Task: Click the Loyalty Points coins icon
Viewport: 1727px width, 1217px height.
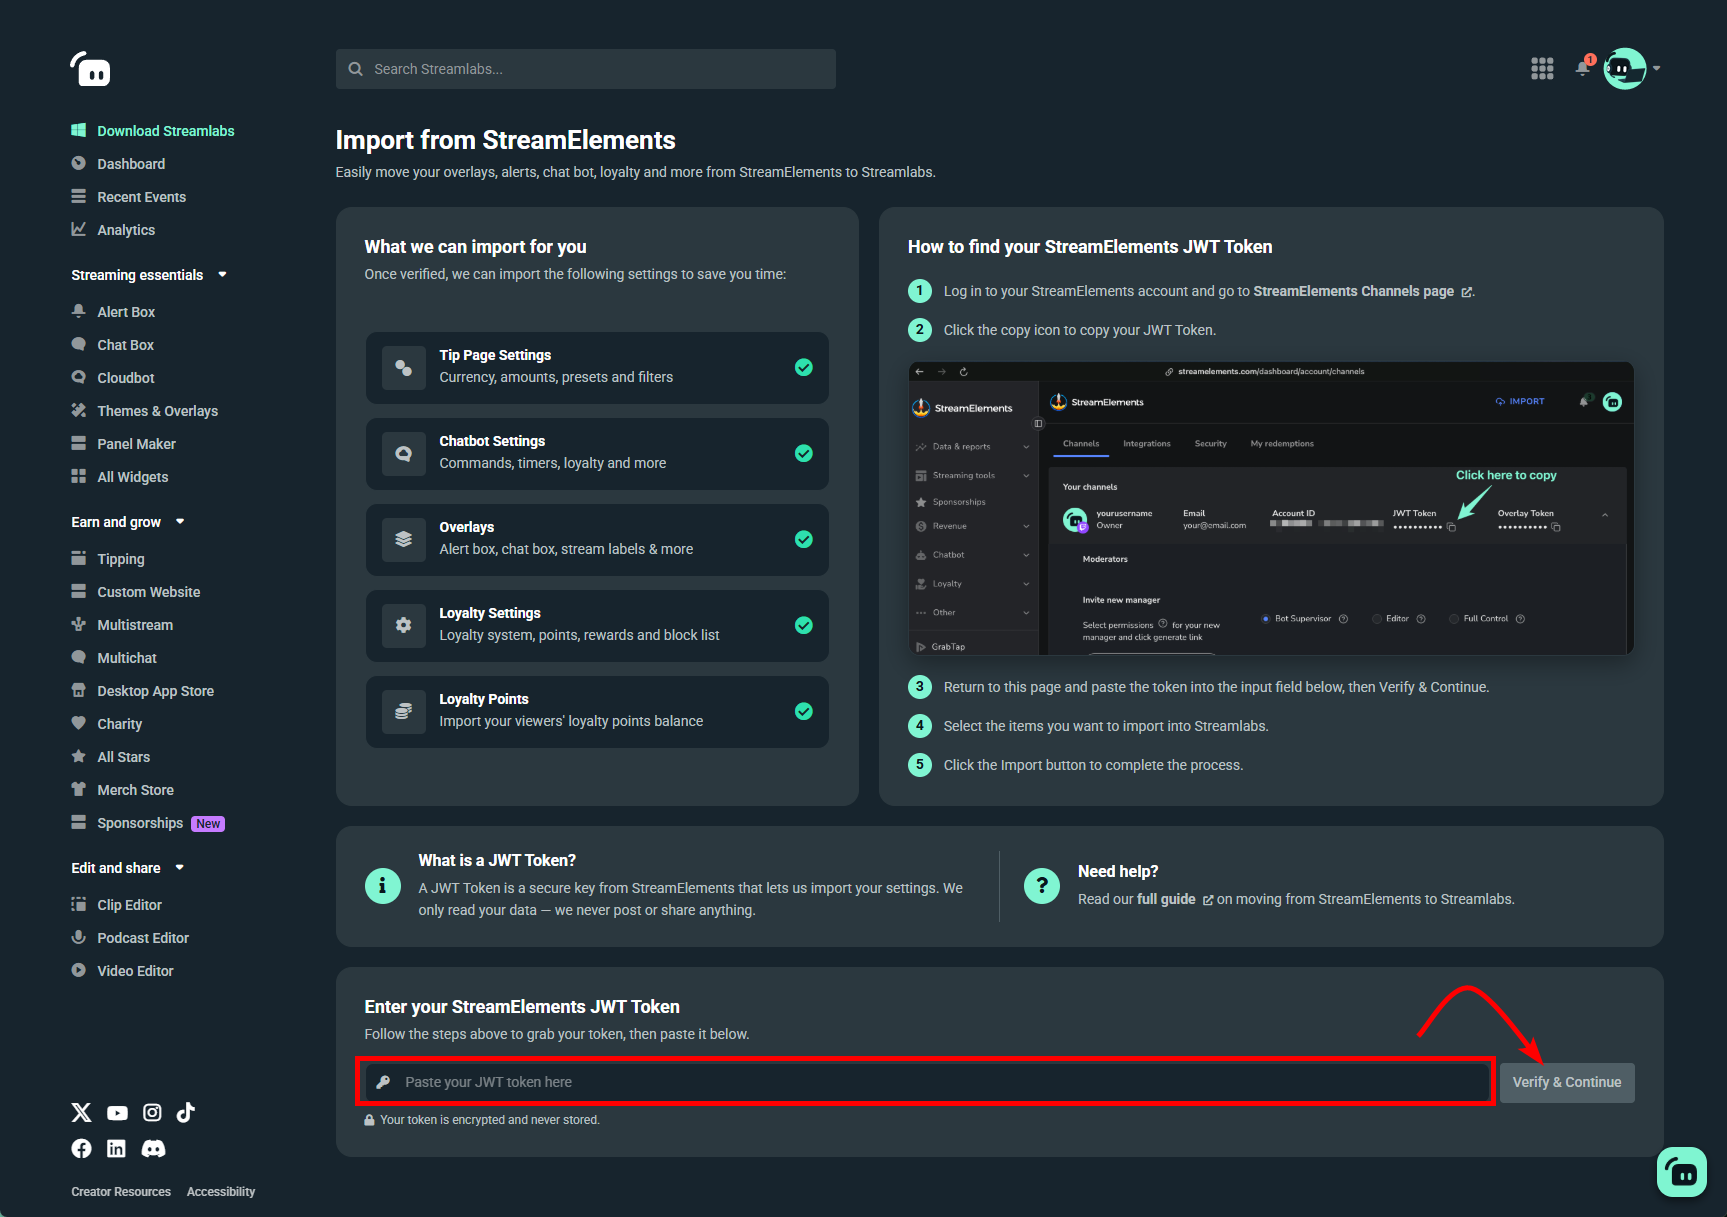Action: coord(404,712)
